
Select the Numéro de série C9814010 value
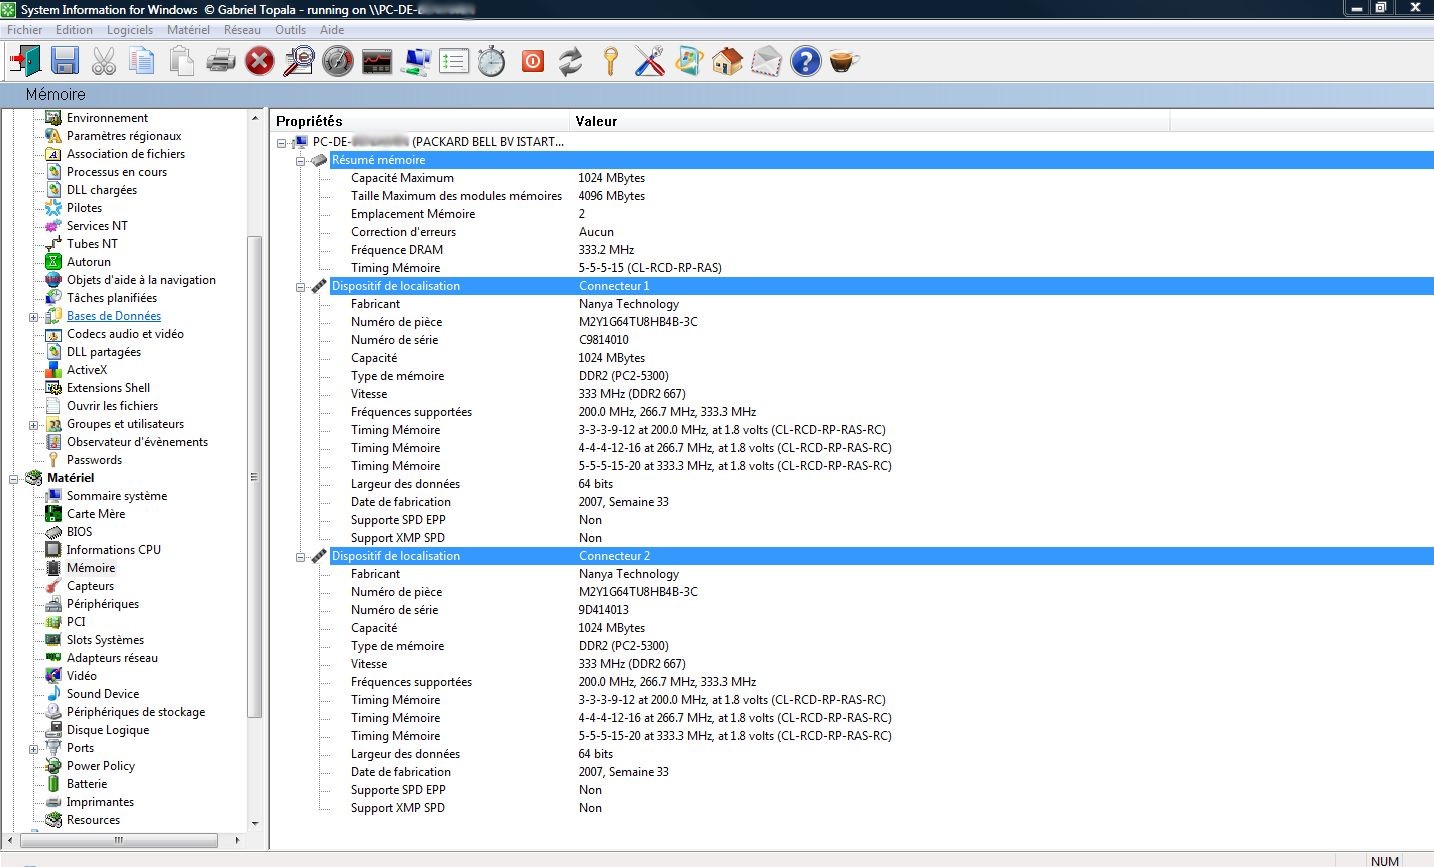pyautogui.click(x=604, y=340)
